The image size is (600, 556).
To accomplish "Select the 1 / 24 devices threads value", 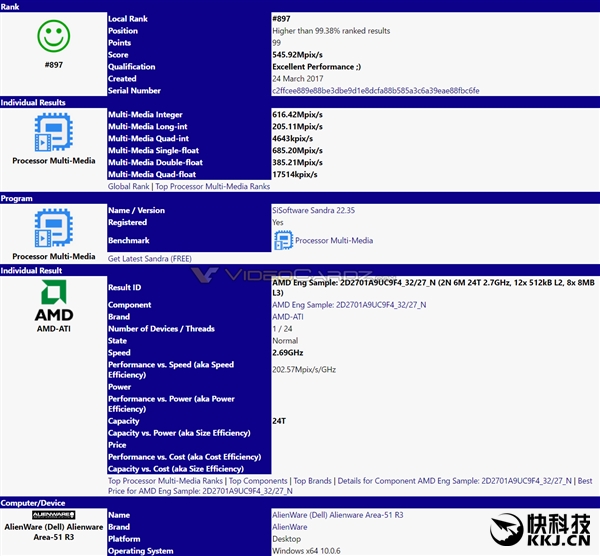I will click(x=282, y=329).
